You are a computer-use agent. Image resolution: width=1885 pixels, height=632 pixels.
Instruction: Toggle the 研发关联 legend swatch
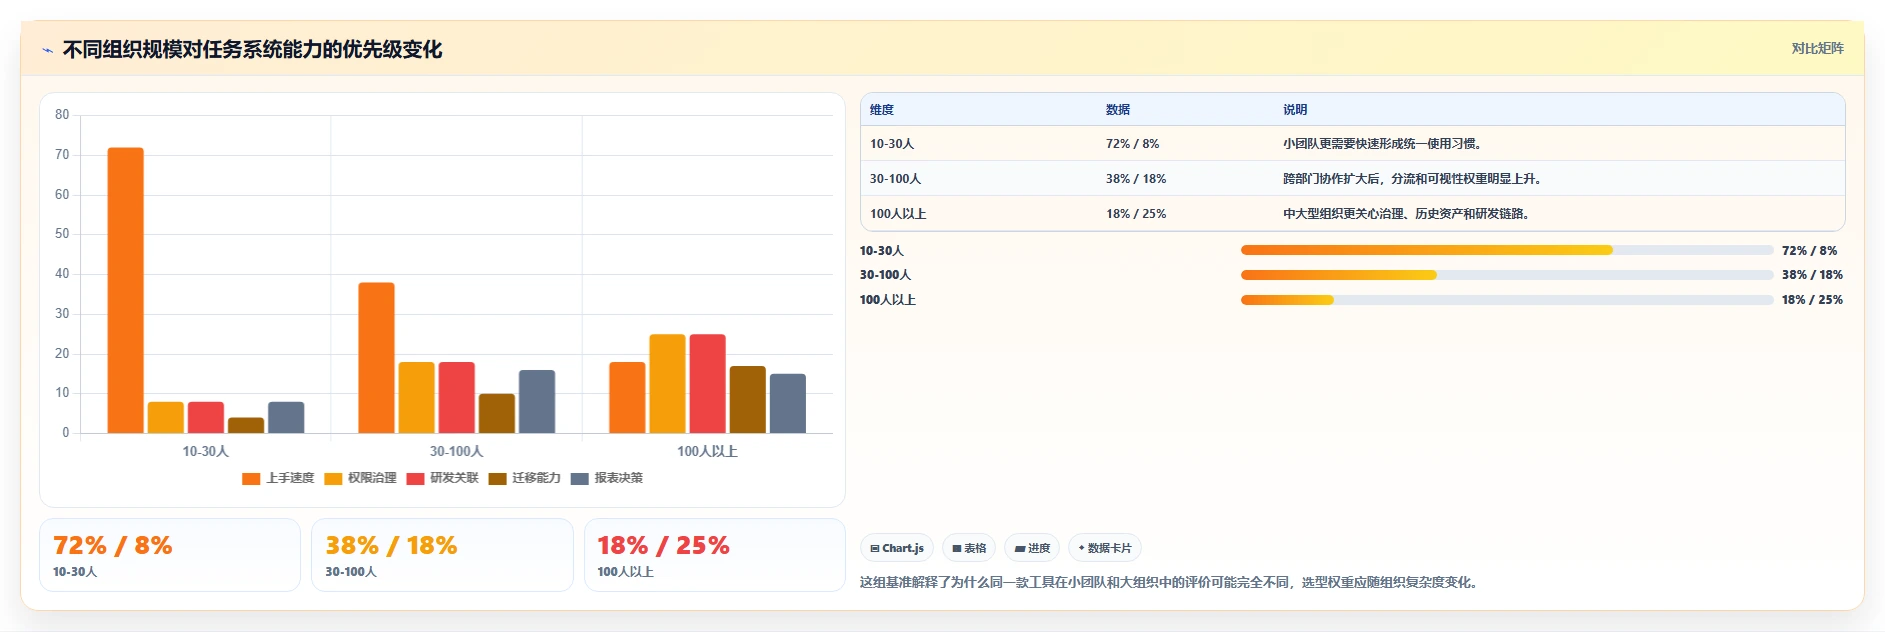pos(415,479)
